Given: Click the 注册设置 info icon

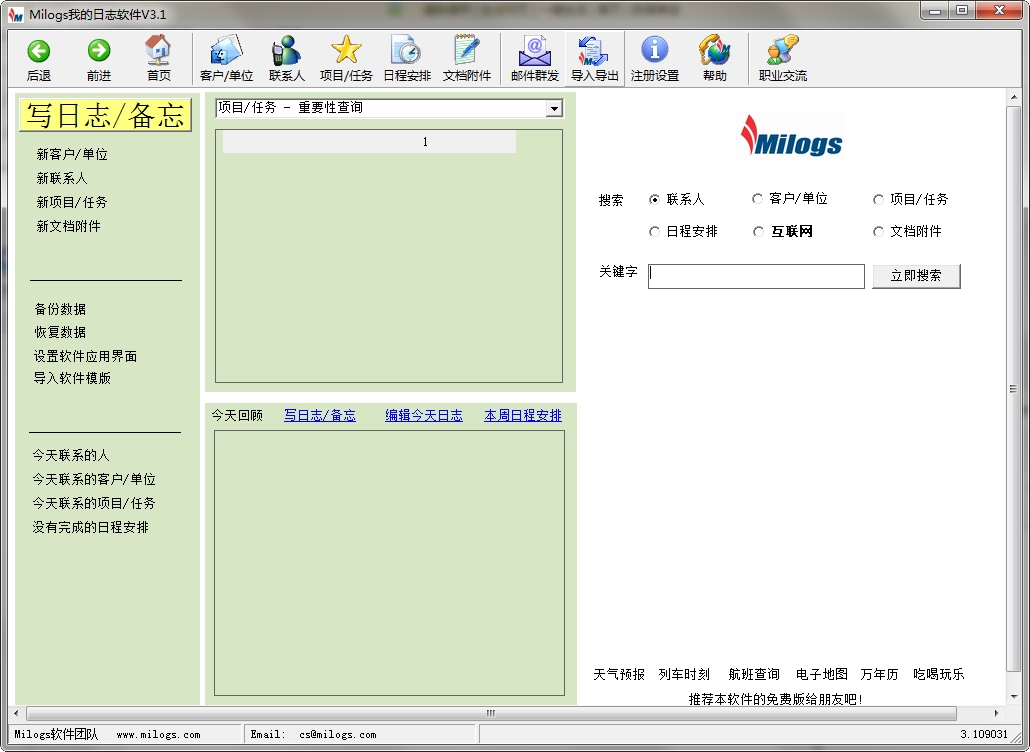Looking at the screenshot, I should (x=655, y=57).
